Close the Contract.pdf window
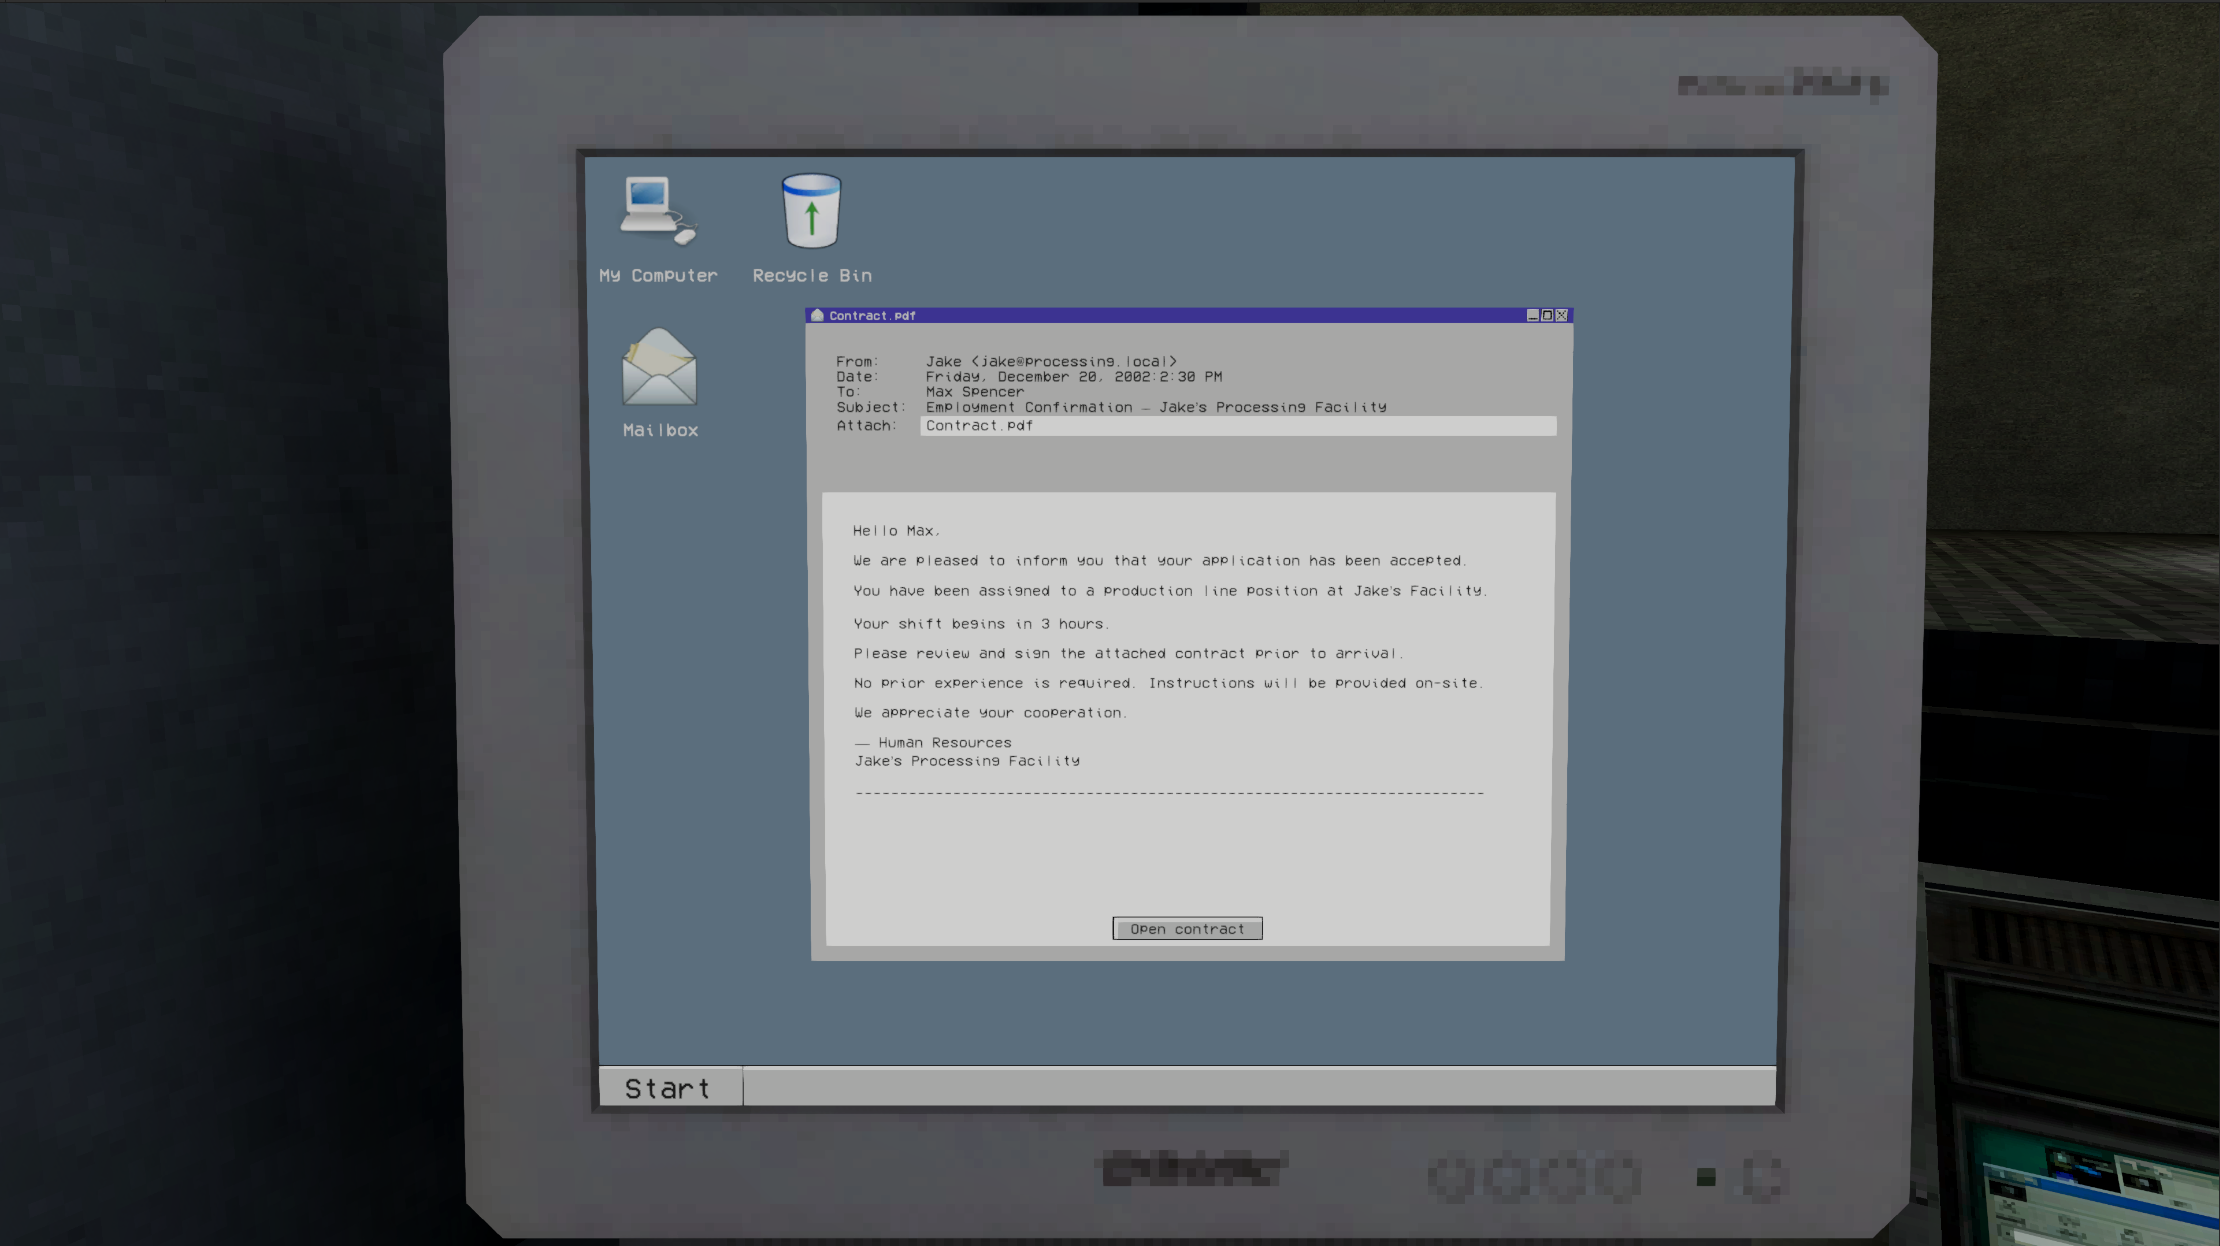 (x=1562, y=315)
